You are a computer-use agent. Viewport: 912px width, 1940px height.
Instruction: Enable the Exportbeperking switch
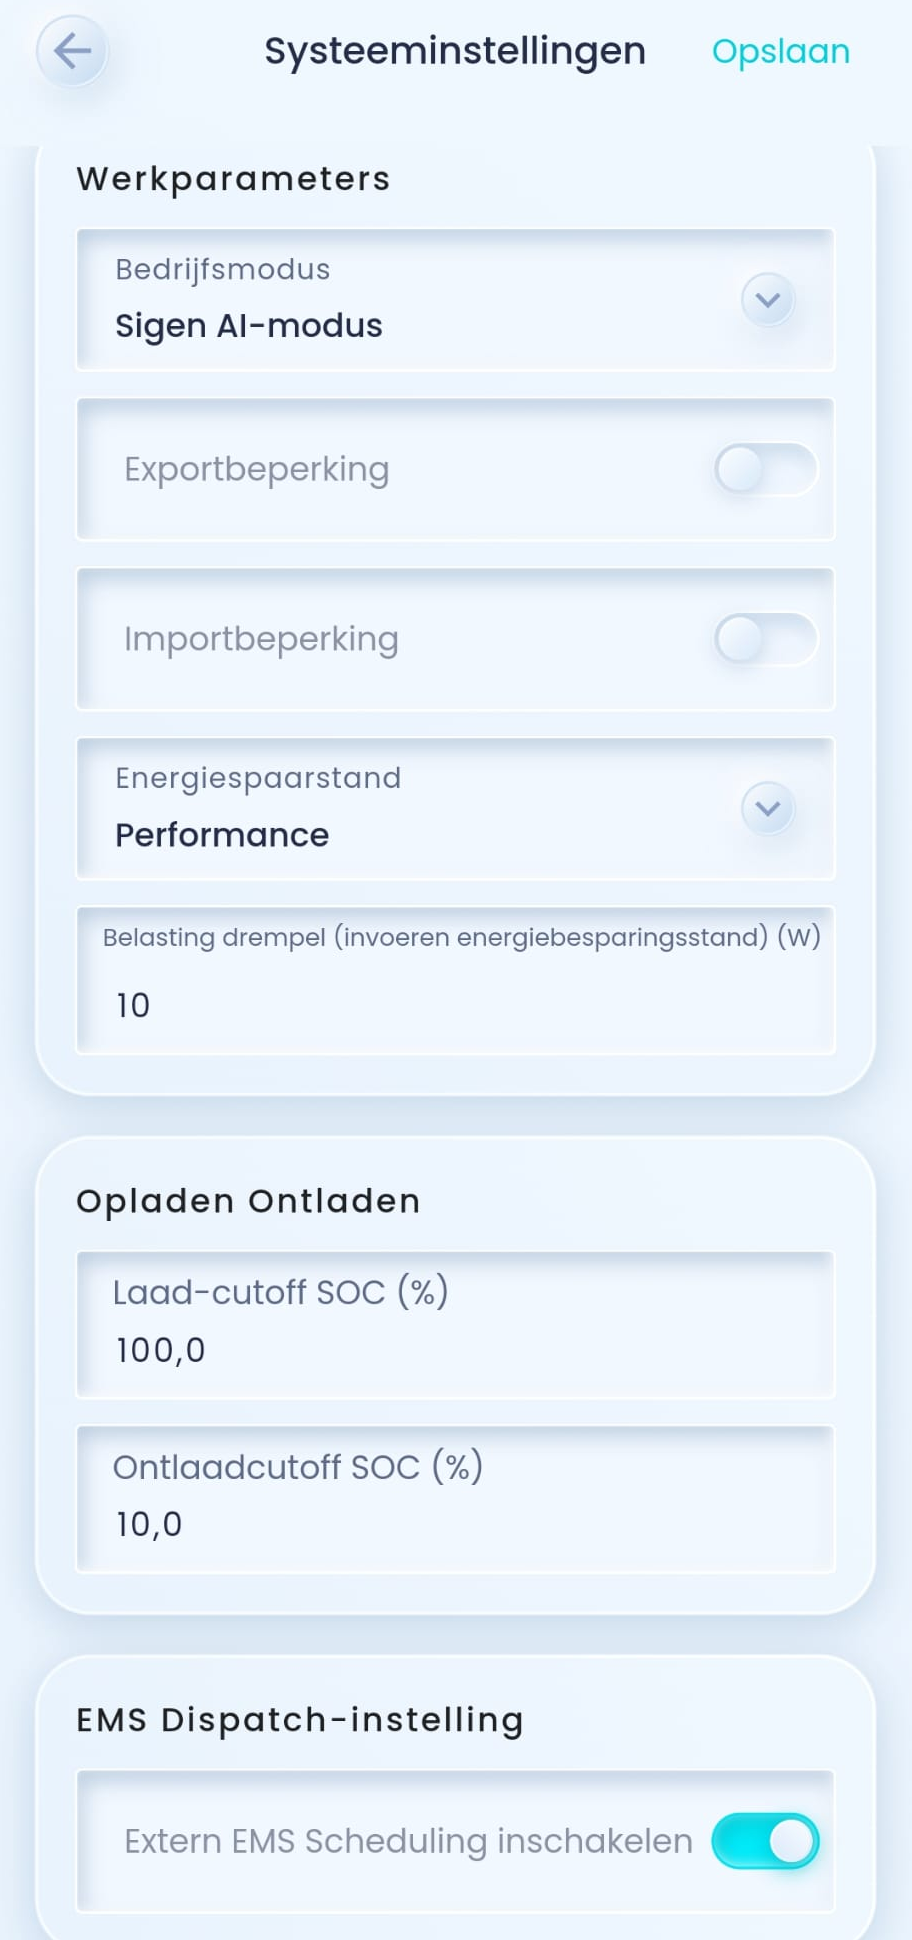[x=765, y=469]
